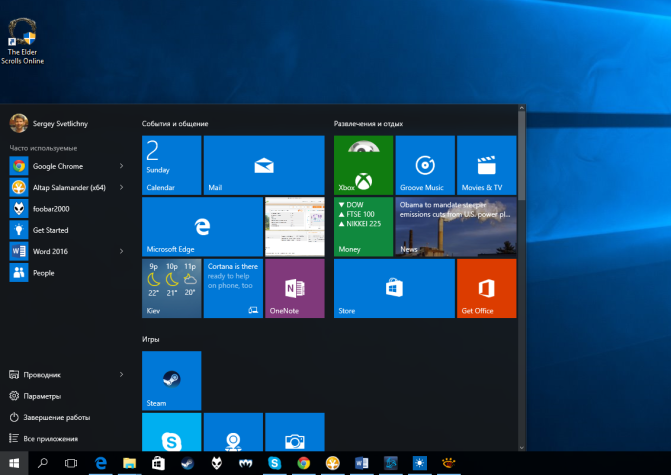Image resolution: width=671 pixels, height=475 pixels.
Task: Open Проводник (File Explorer)
Action: click(35, 375)
